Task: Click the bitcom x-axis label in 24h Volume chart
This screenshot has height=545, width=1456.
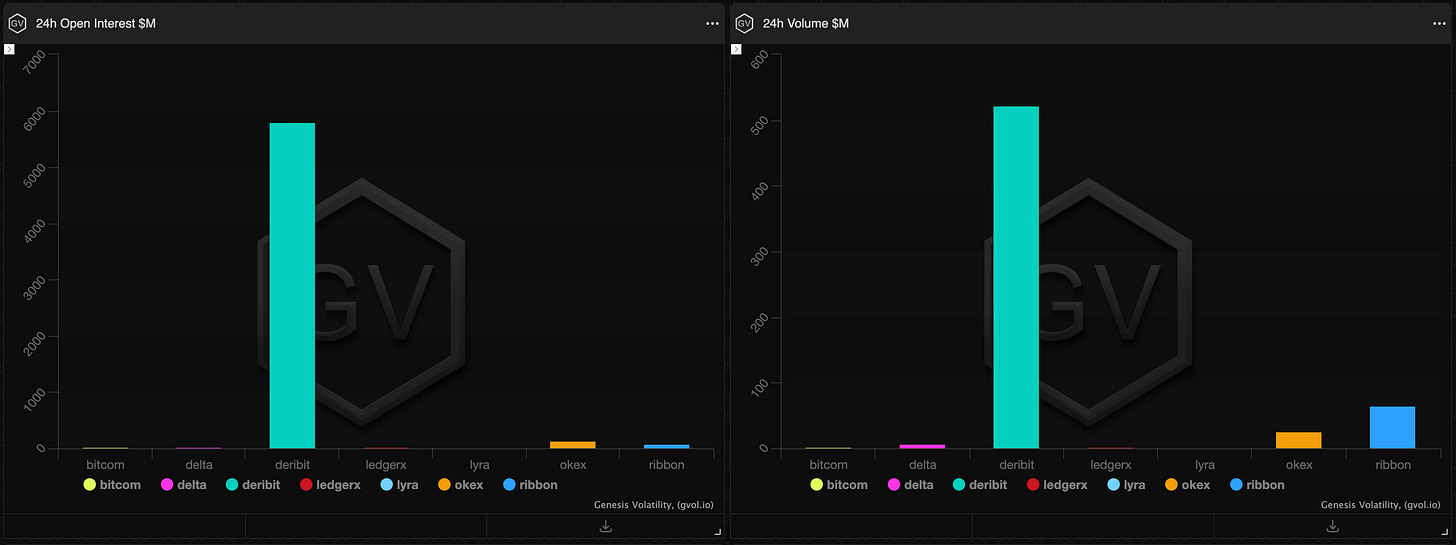Action: point(829,465)
